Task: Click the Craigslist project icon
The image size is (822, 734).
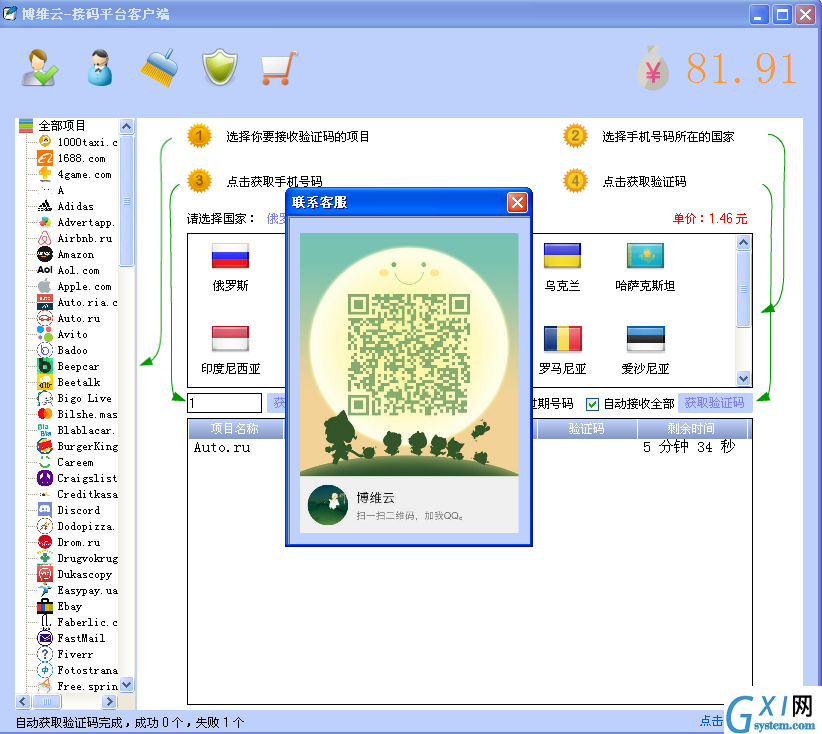Action: coord(45,478)
